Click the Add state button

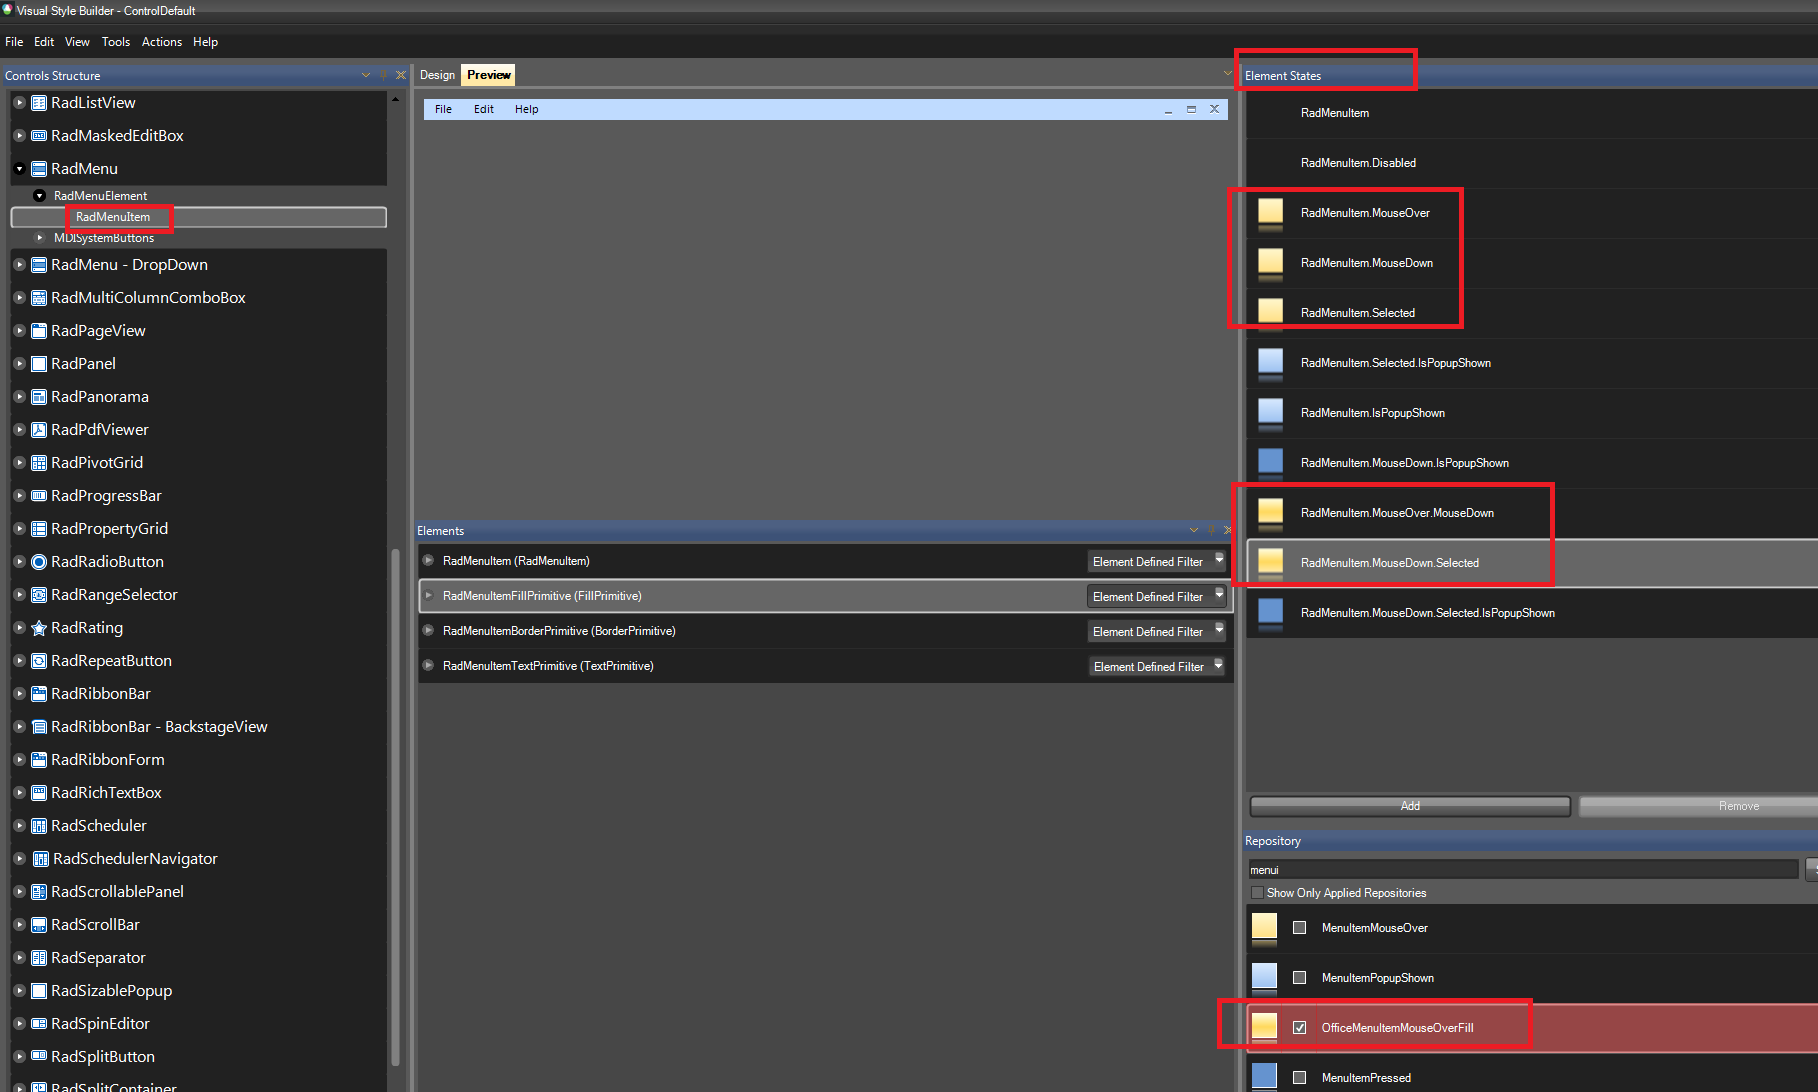click(x=1410, y=806)
